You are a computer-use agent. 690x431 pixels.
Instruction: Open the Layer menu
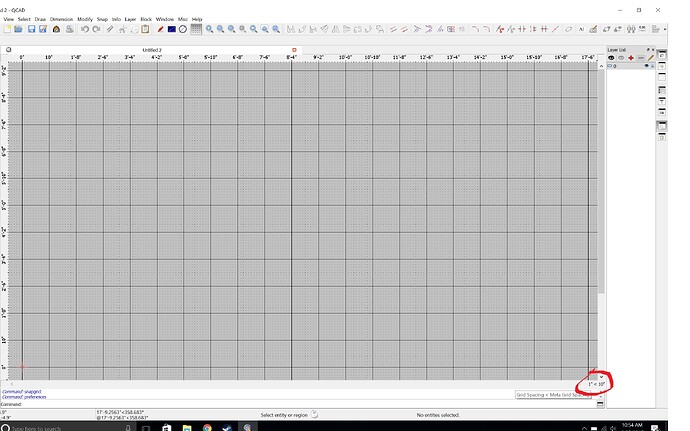pyautogui.click(x=130, y=19)
